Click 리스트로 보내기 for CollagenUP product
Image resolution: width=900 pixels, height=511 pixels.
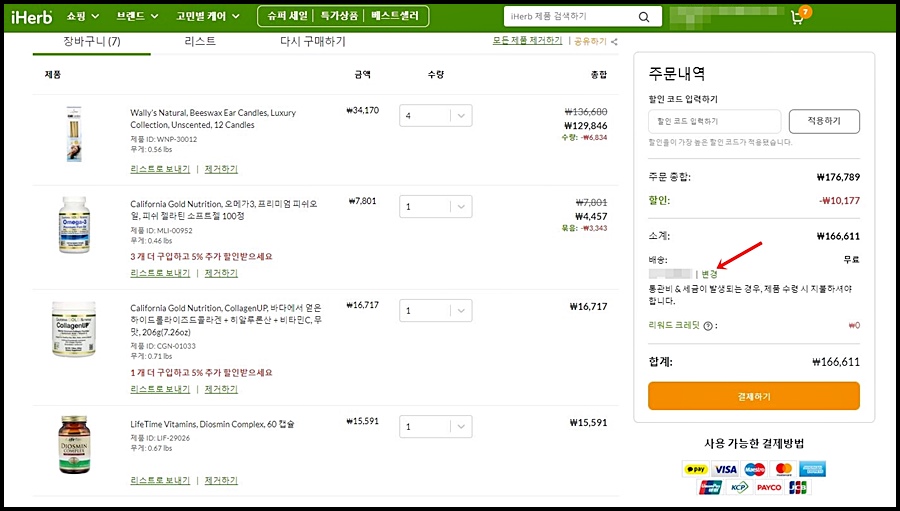(160, 389)
